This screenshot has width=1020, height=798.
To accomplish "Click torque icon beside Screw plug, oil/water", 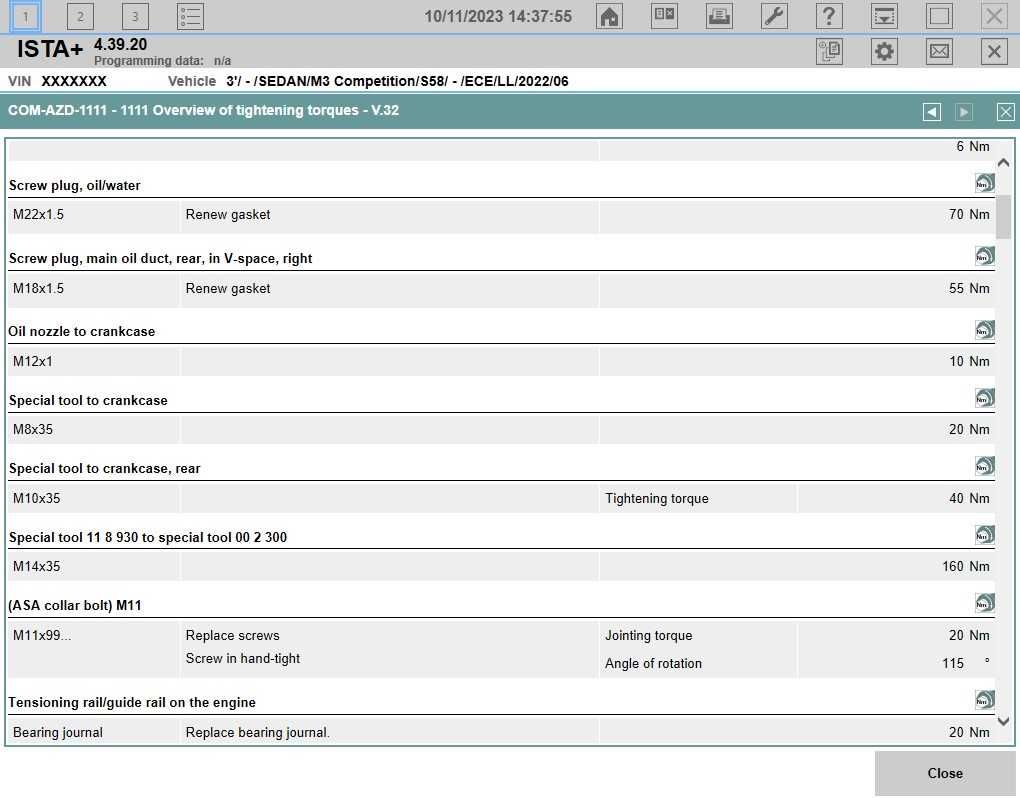I will pyautogui.click(x=984, y=183).
